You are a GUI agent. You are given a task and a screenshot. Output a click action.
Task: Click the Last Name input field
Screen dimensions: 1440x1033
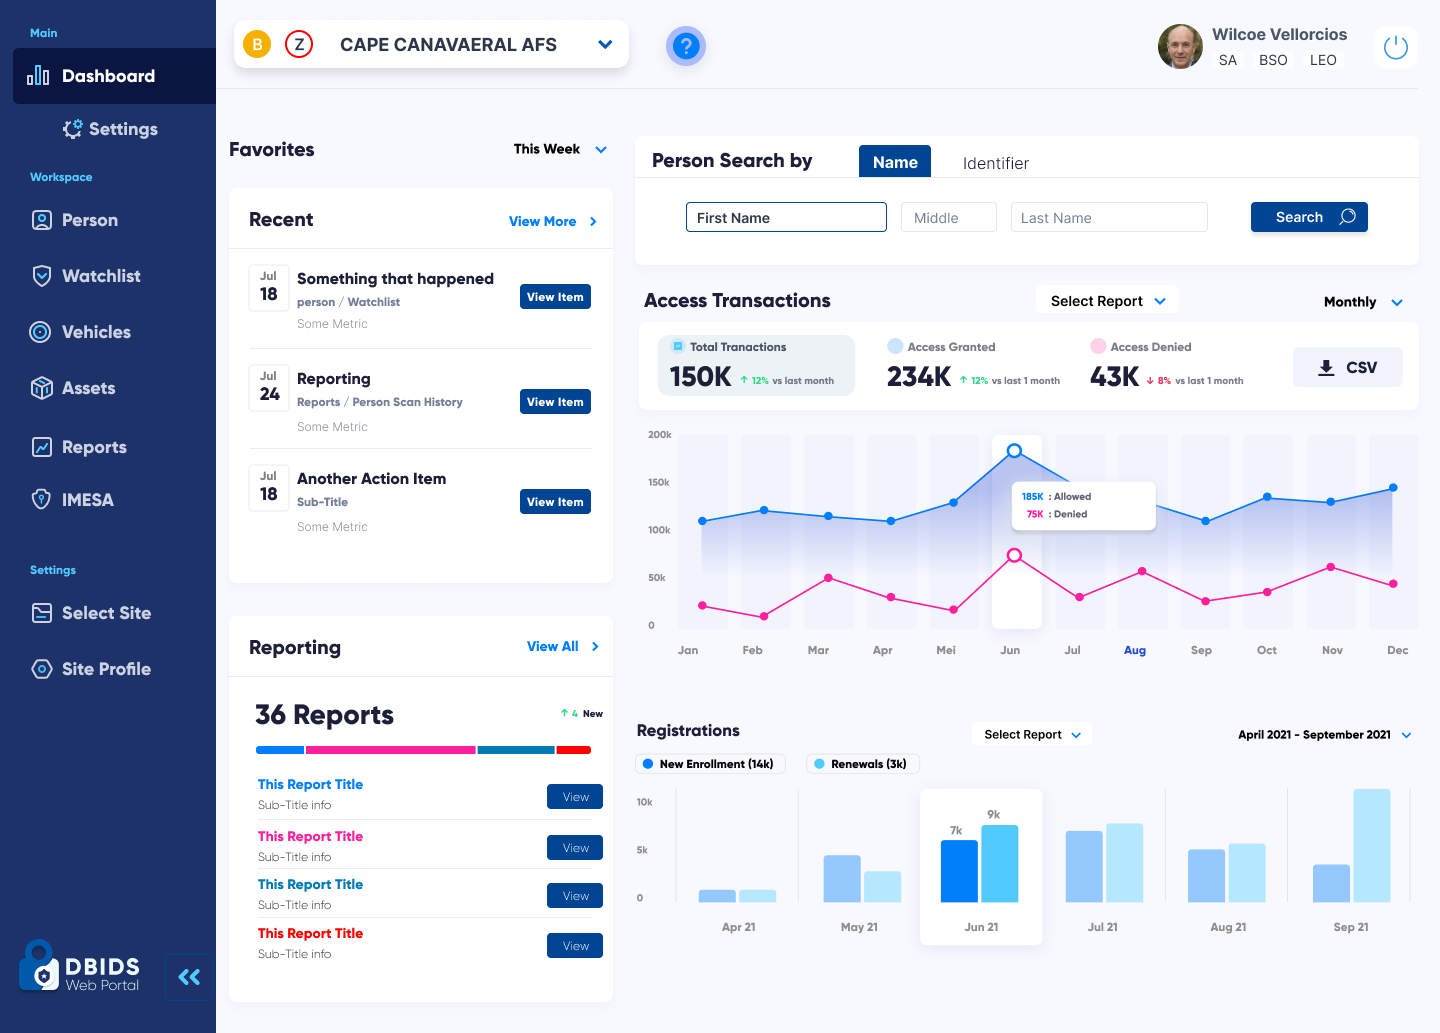tap(1109, 217)
